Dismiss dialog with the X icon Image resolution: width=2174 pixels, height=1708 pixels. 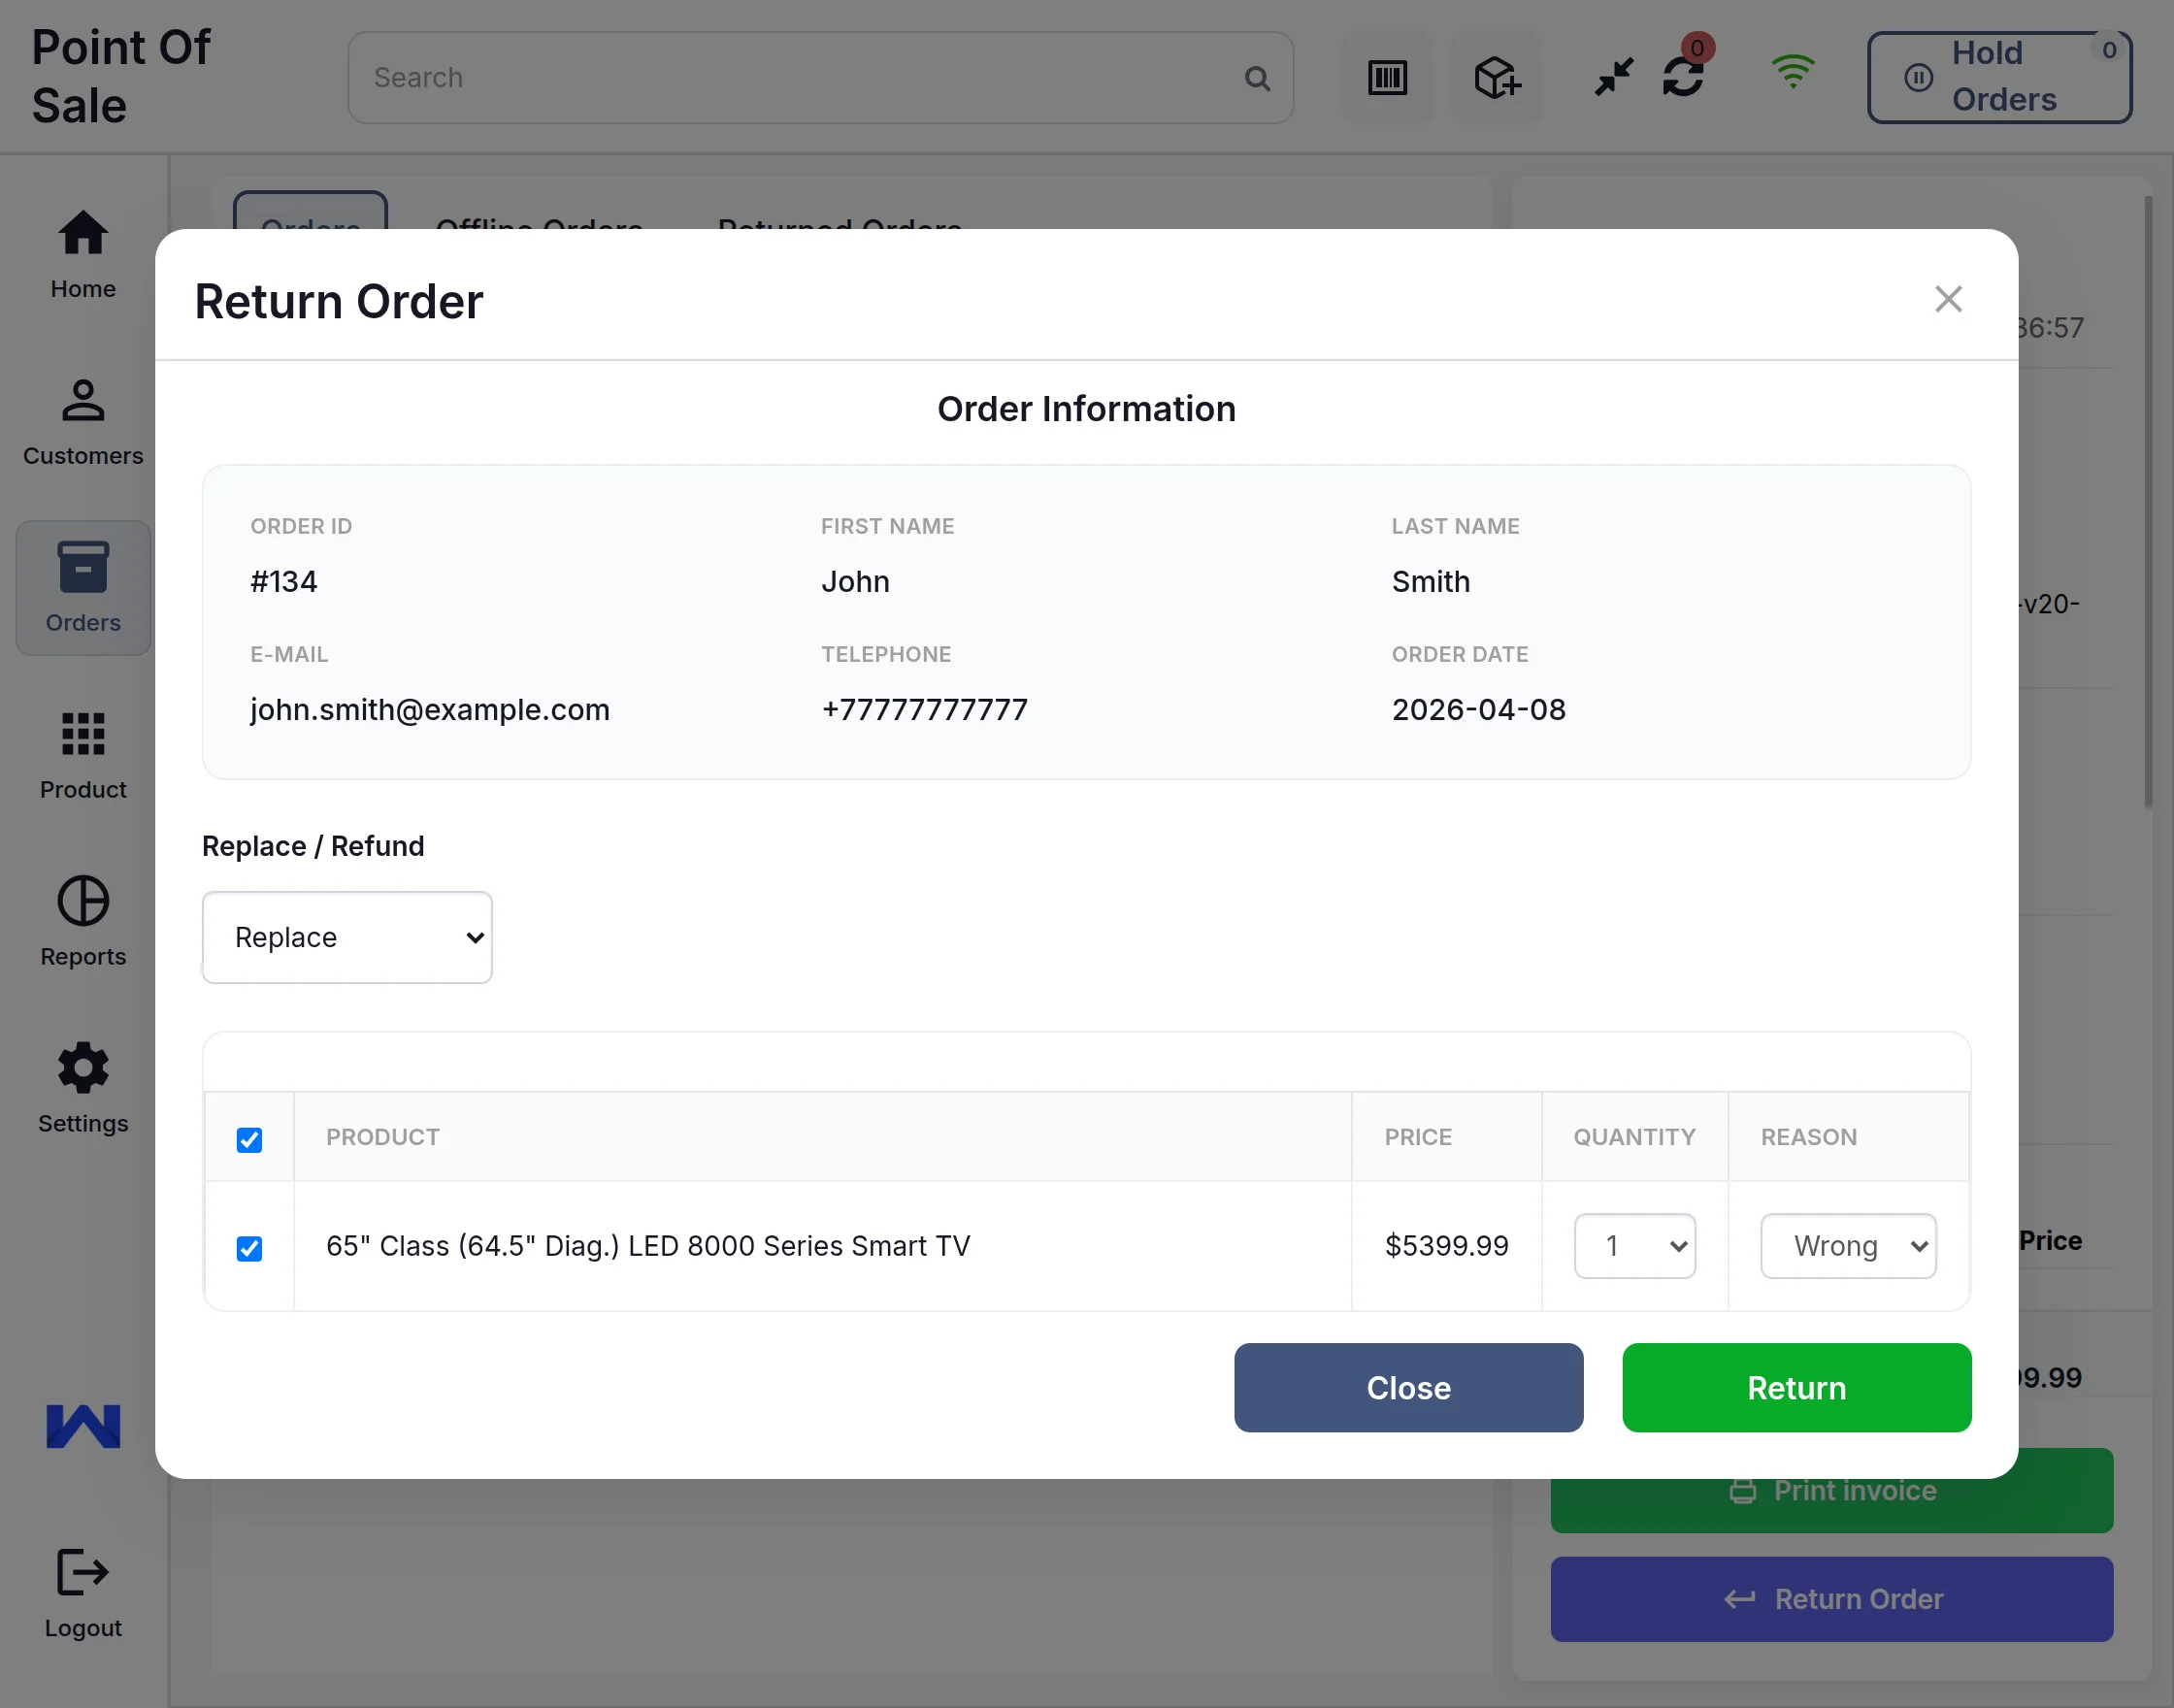tap(1947, 299)
